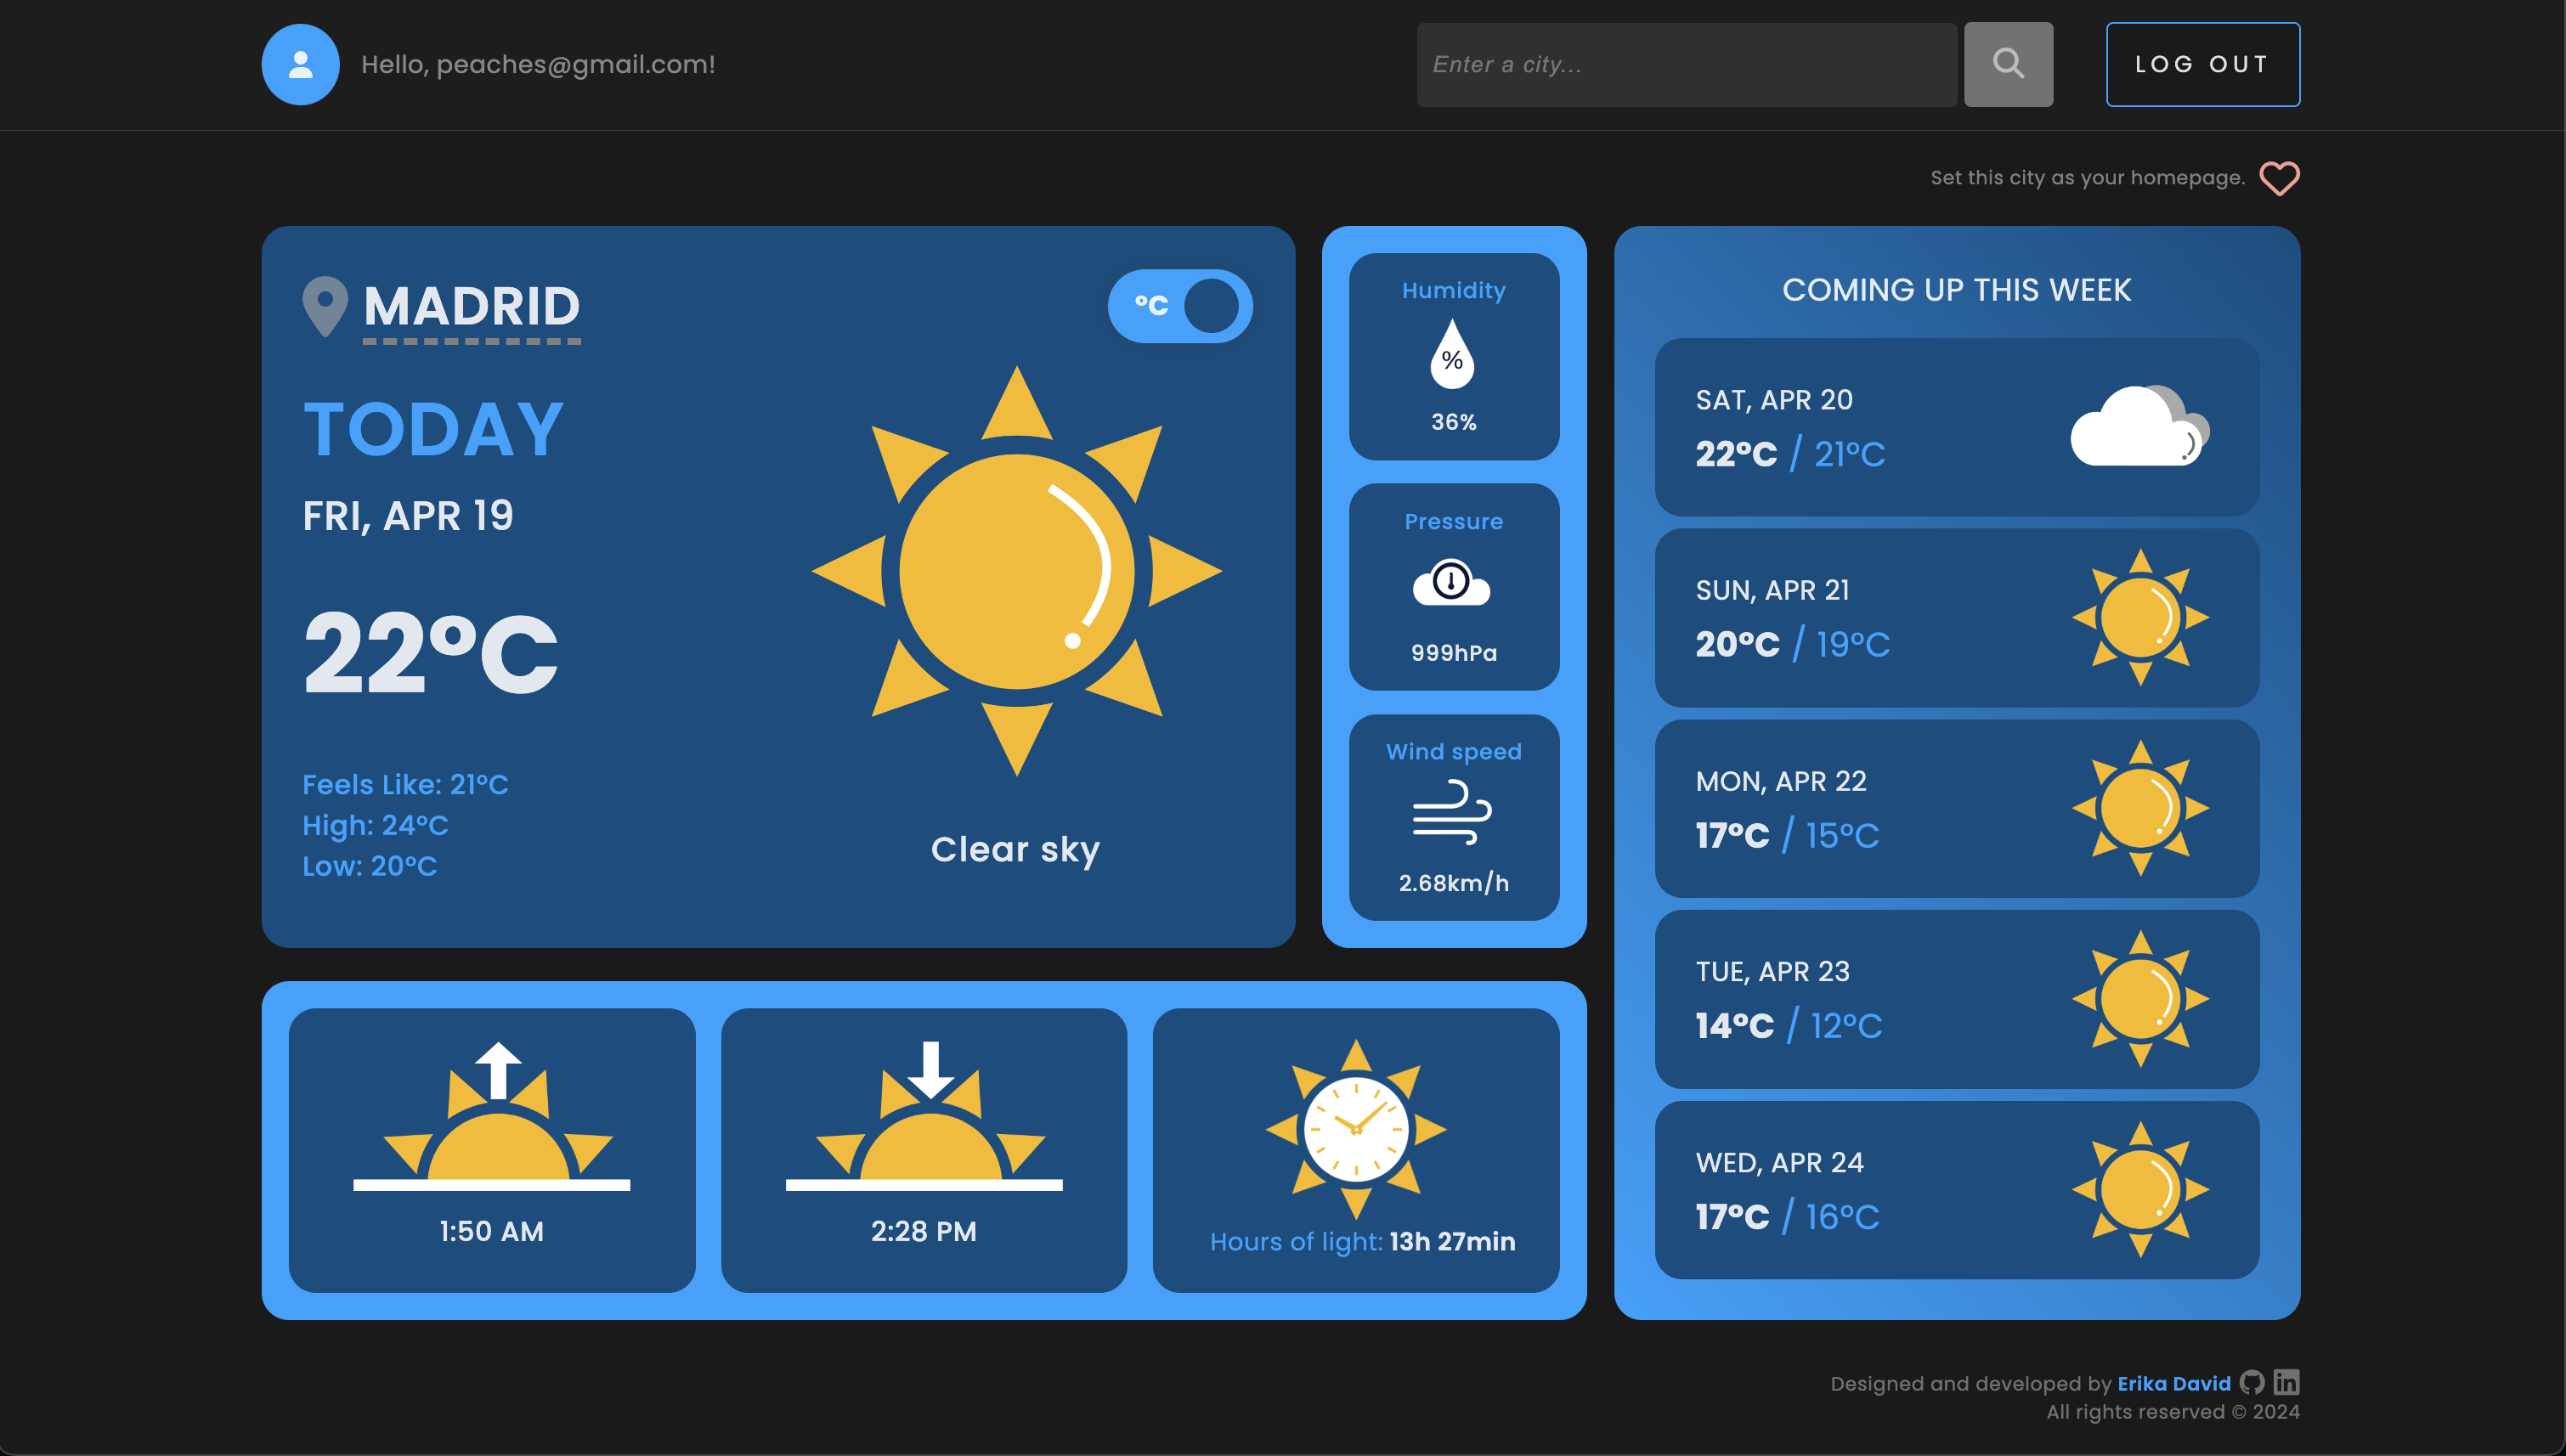Viewport: 2566px width, 1456px height.
Task: Click the LOG OUT button
Action: pos(2203,64)
